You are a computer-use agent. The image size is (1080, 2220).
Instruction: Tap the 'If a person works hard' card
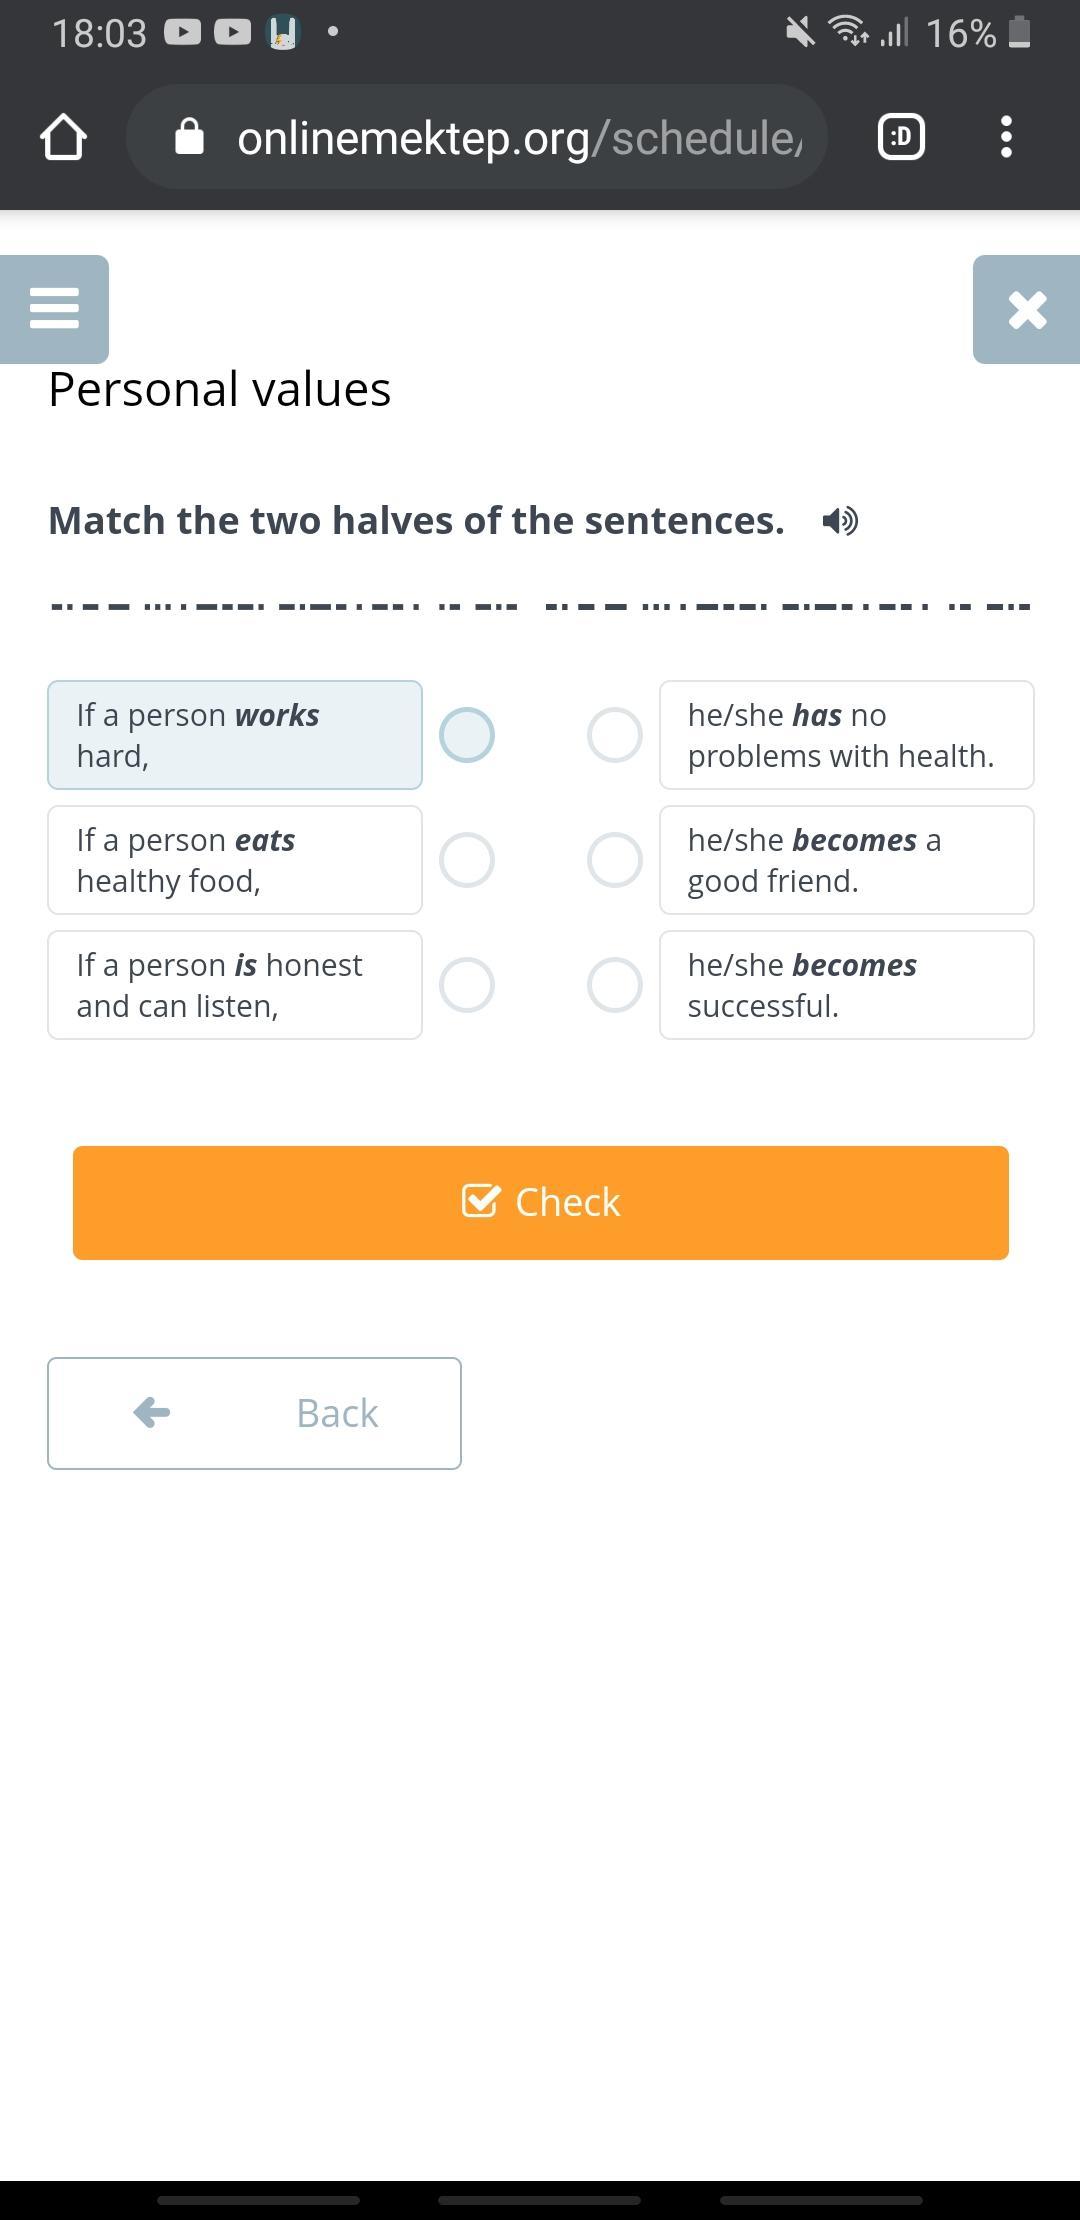(x=235, y=735)
